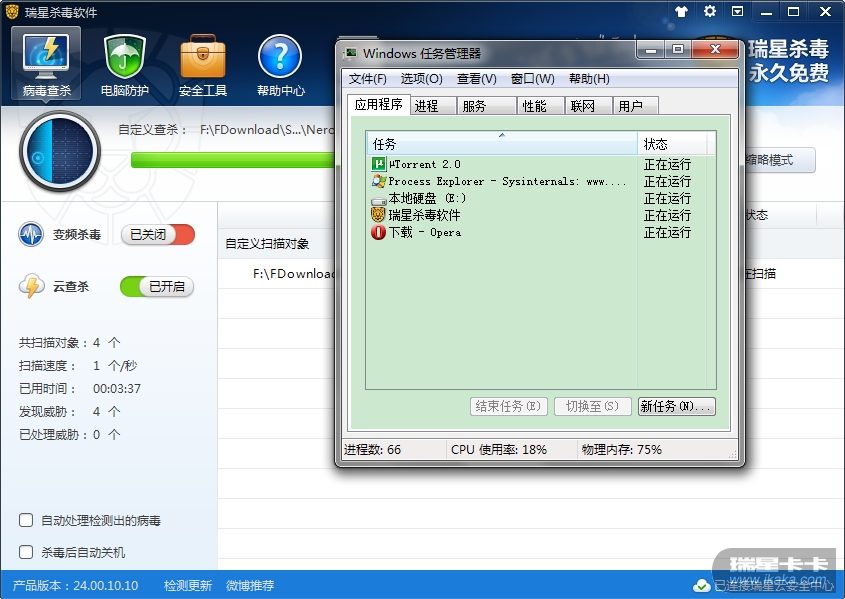Switch to the 用户 tab
The image size is (845, 599).
tap(636, 106)
